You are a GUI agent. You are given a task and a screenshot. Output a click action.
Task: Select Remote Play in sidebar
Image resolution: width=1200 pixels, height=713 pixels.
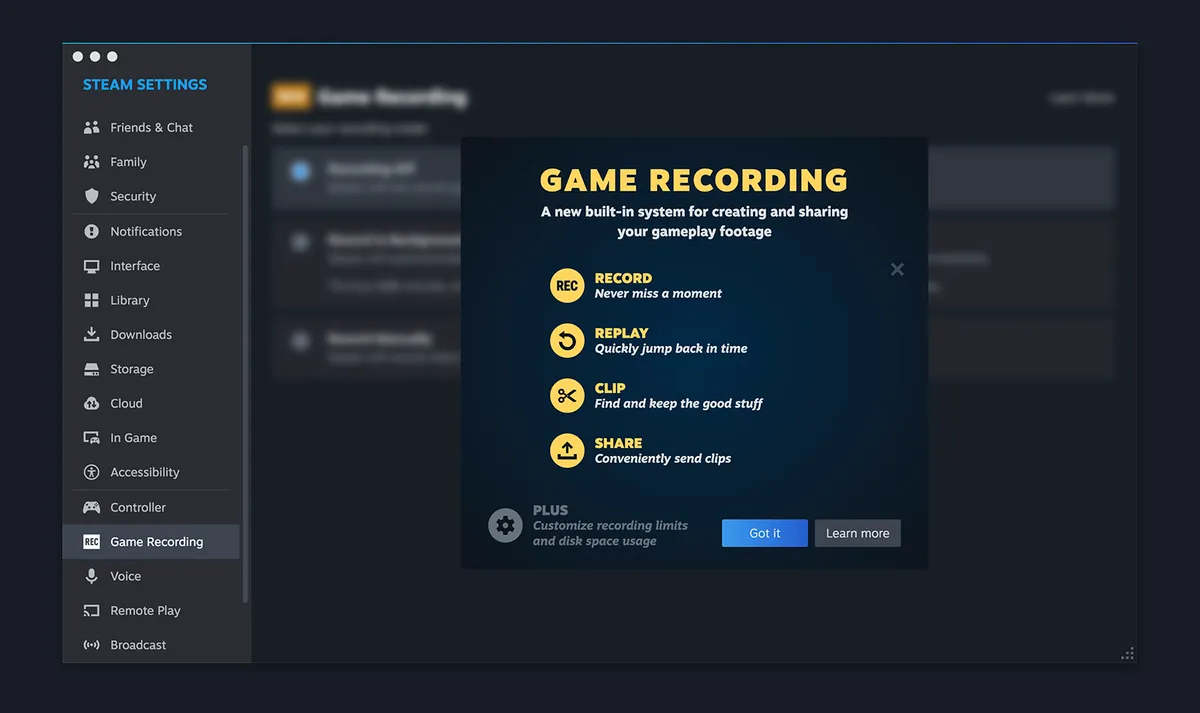(x=151, y=611)
